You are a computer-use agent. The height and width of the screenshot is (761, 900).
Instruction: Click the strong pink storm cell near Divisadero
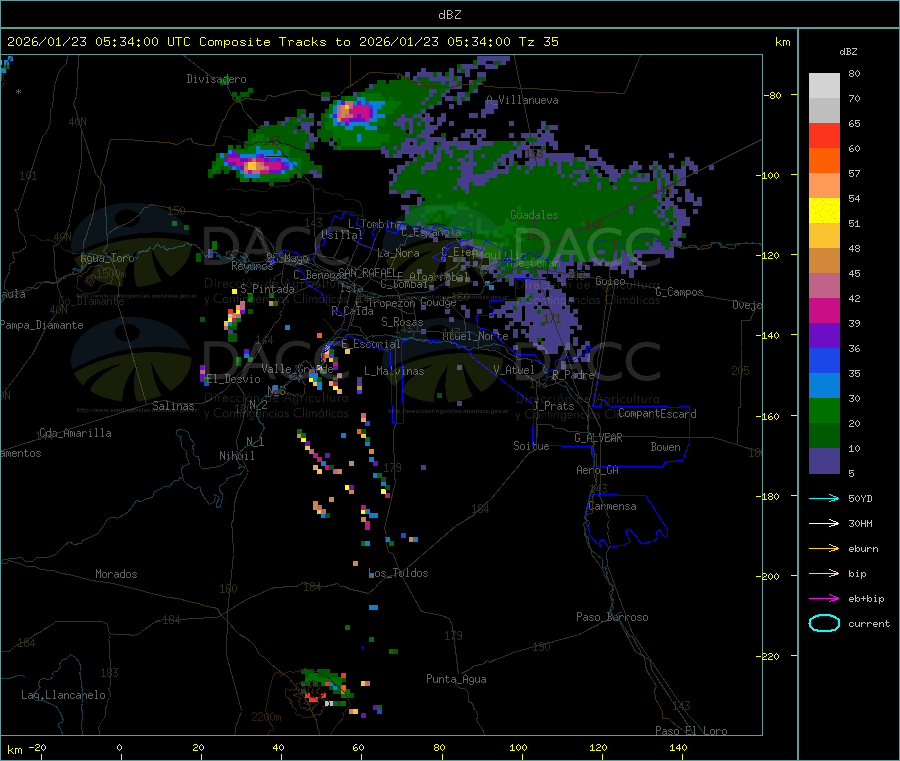(x=354, y=112)
